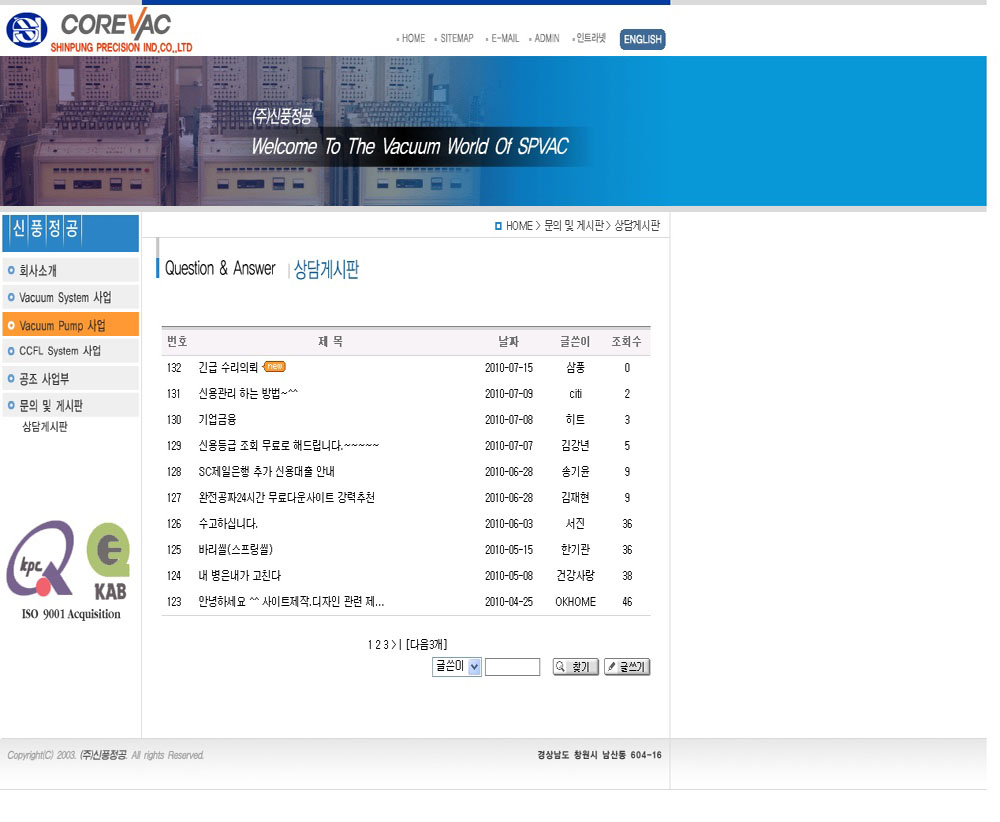Select the 상담게시판 sidebar submenu link
The image size is (1000, 822).
click(x=45, y=427)
